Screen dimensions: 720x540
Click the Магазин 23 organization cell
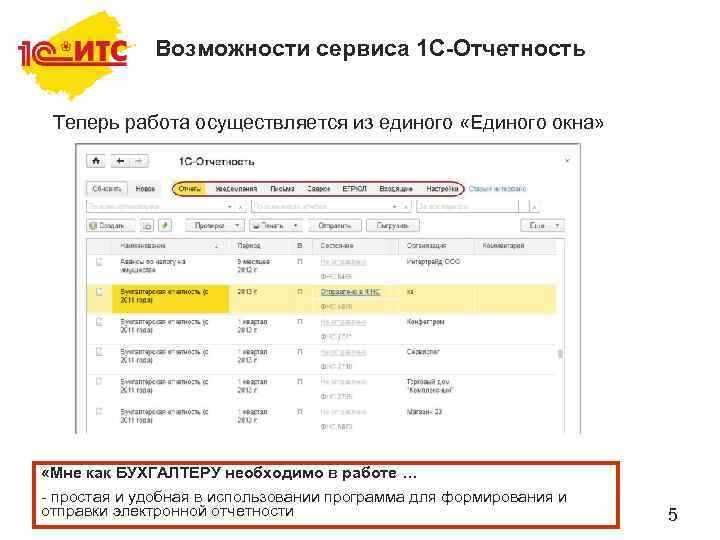point(424,412)
